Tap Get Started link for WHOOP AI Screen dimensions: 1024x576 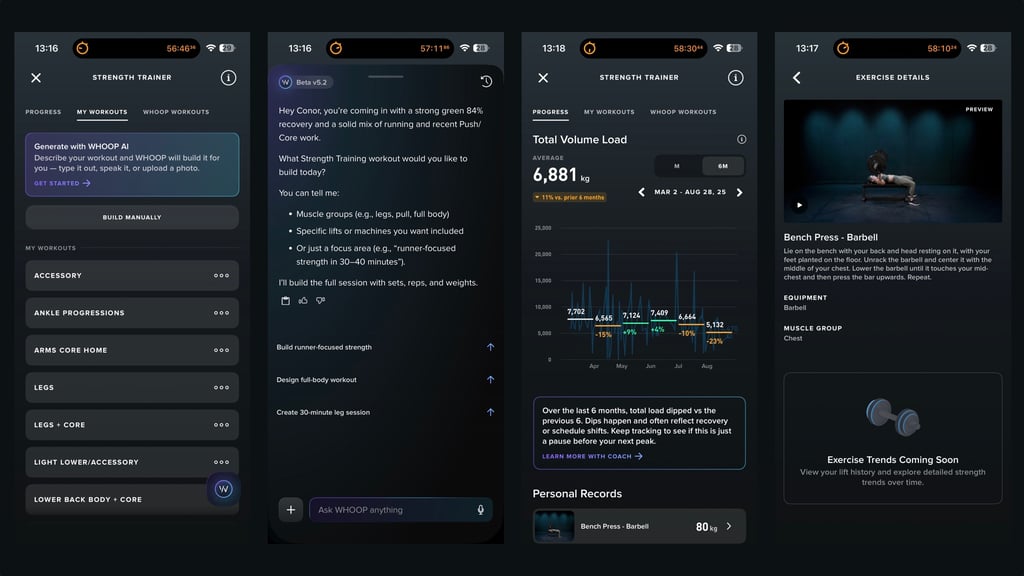click(62, 184)
